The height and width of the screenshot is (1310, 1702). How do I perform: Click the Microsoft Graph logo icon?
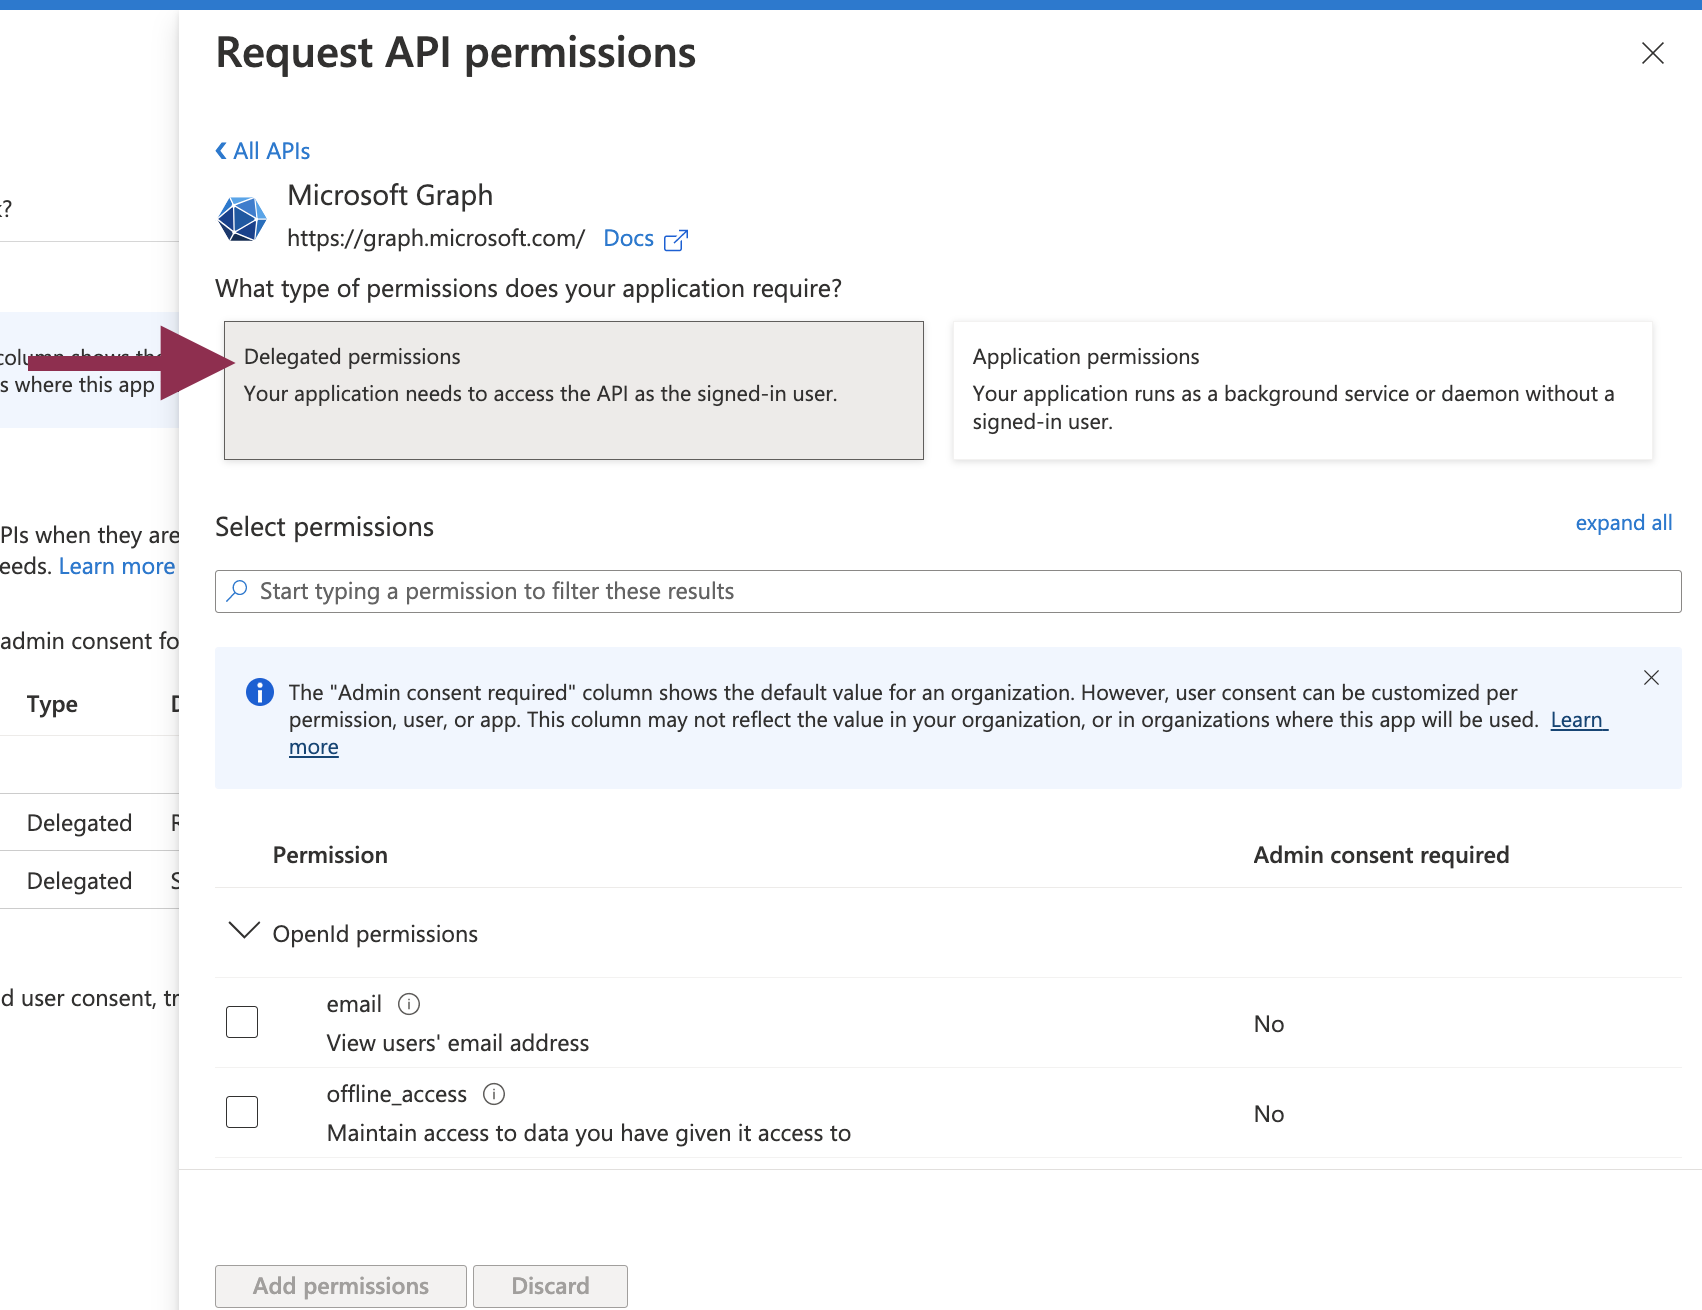tap(241, 219)
